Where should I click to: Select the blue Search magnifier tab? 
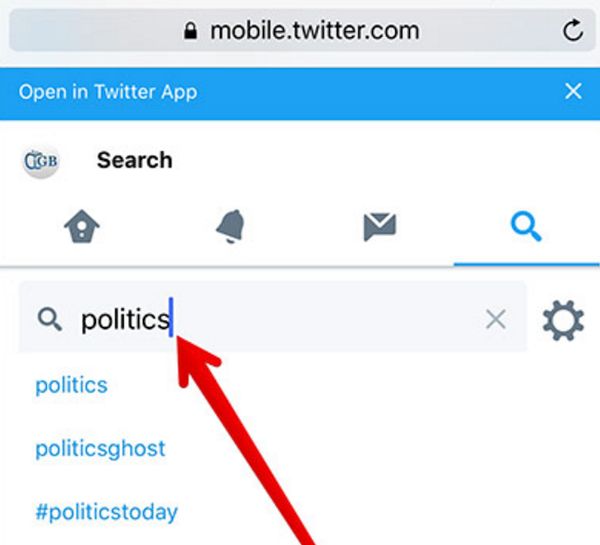tap(526, 226)
